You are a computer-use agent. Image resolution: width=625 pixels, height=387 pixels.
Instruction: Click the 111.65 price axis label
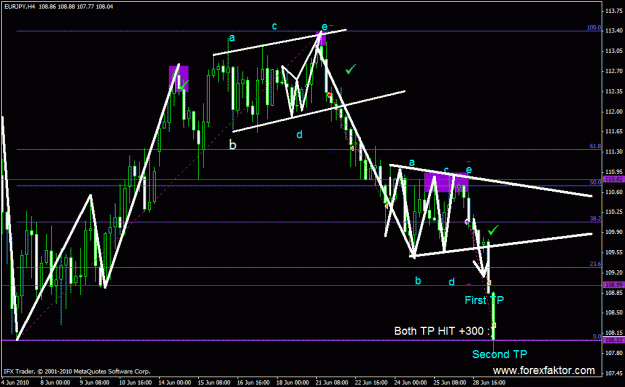coord(614,132)
